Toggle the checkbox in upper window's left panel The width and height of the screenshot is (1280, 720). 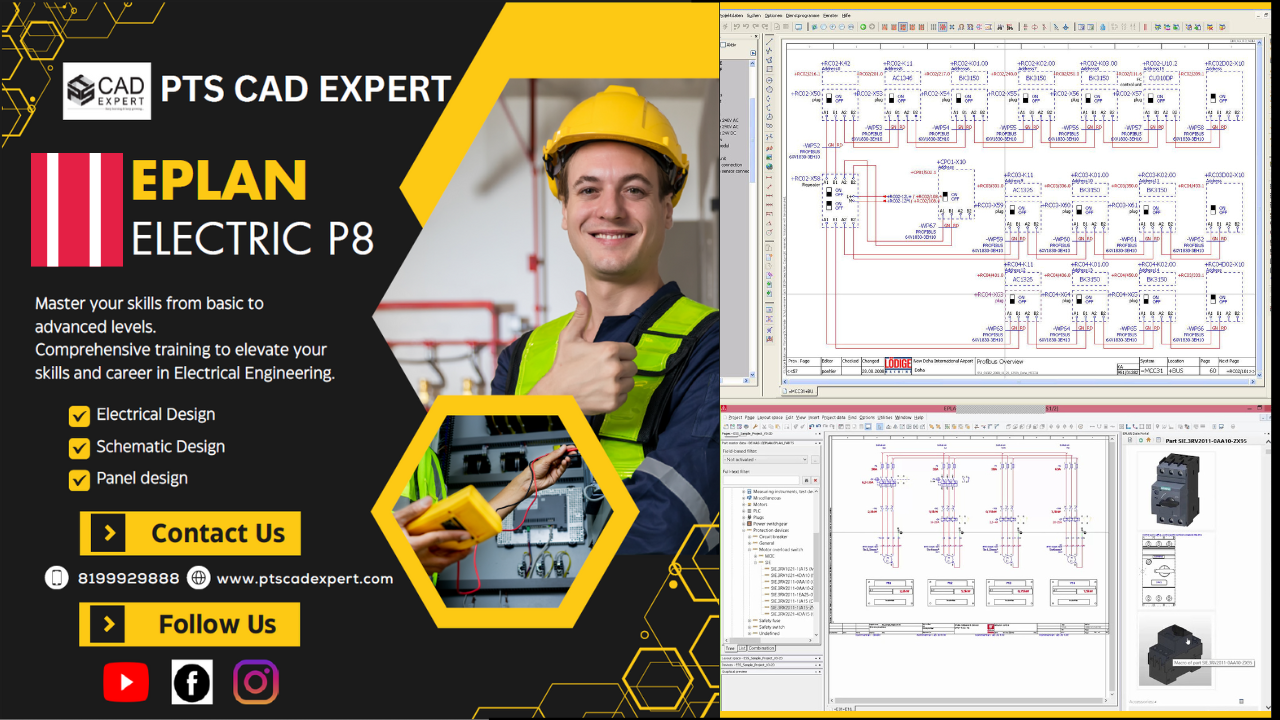pos(723,45)
